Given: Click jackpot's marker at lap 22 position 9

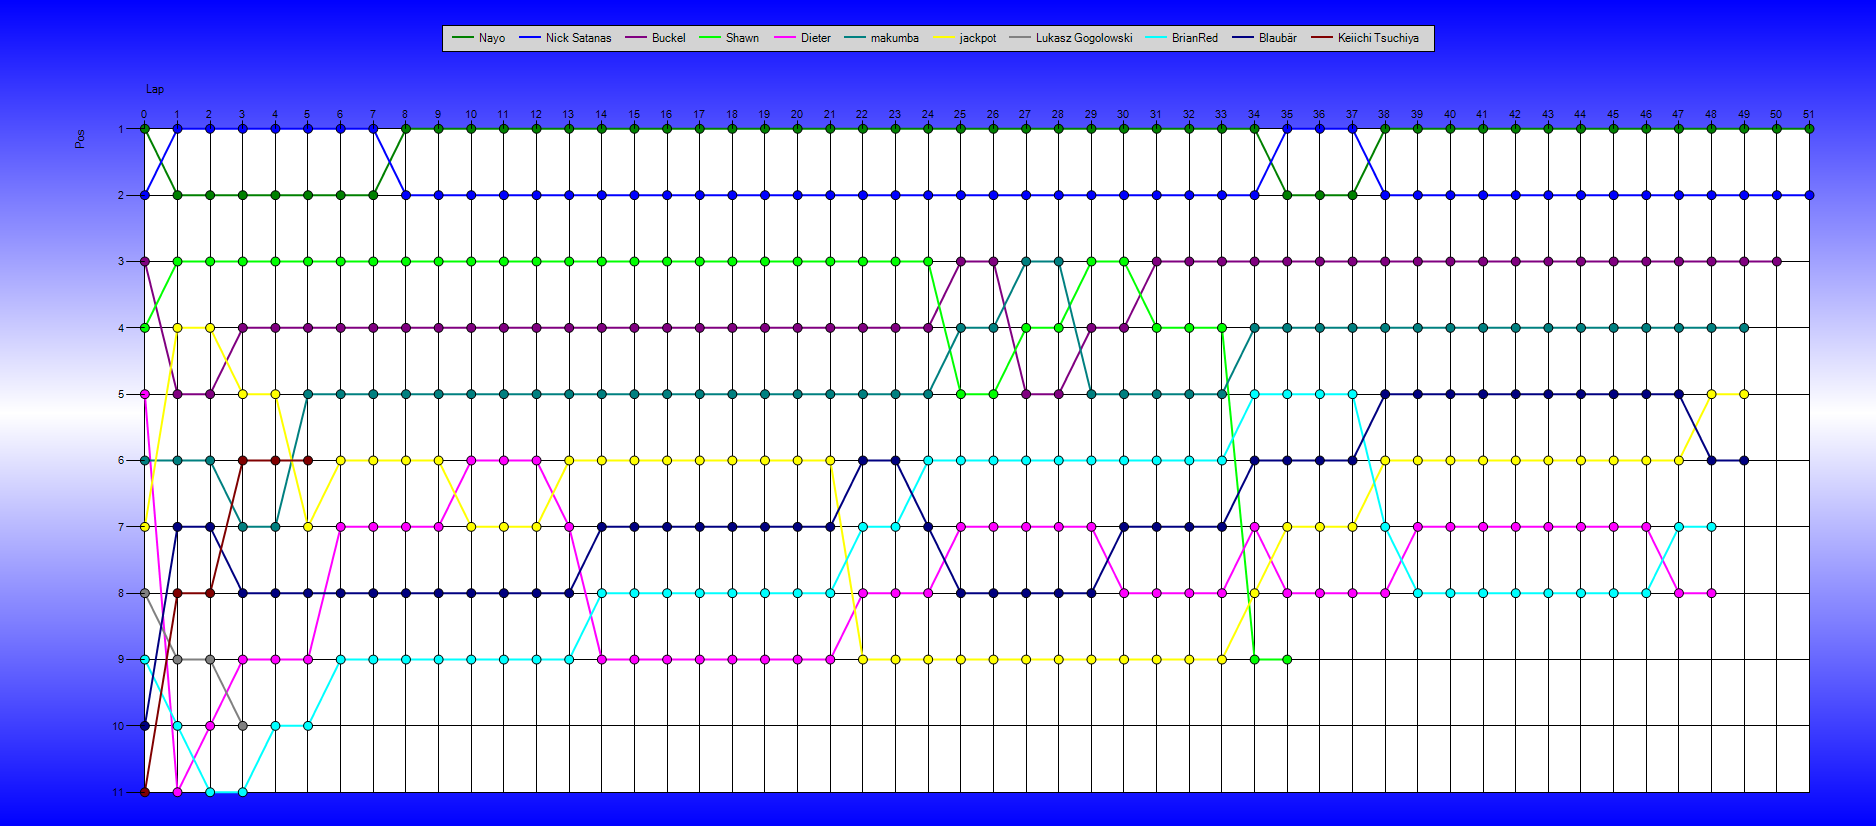Looking at the screenshot, I should pos(862,659).
